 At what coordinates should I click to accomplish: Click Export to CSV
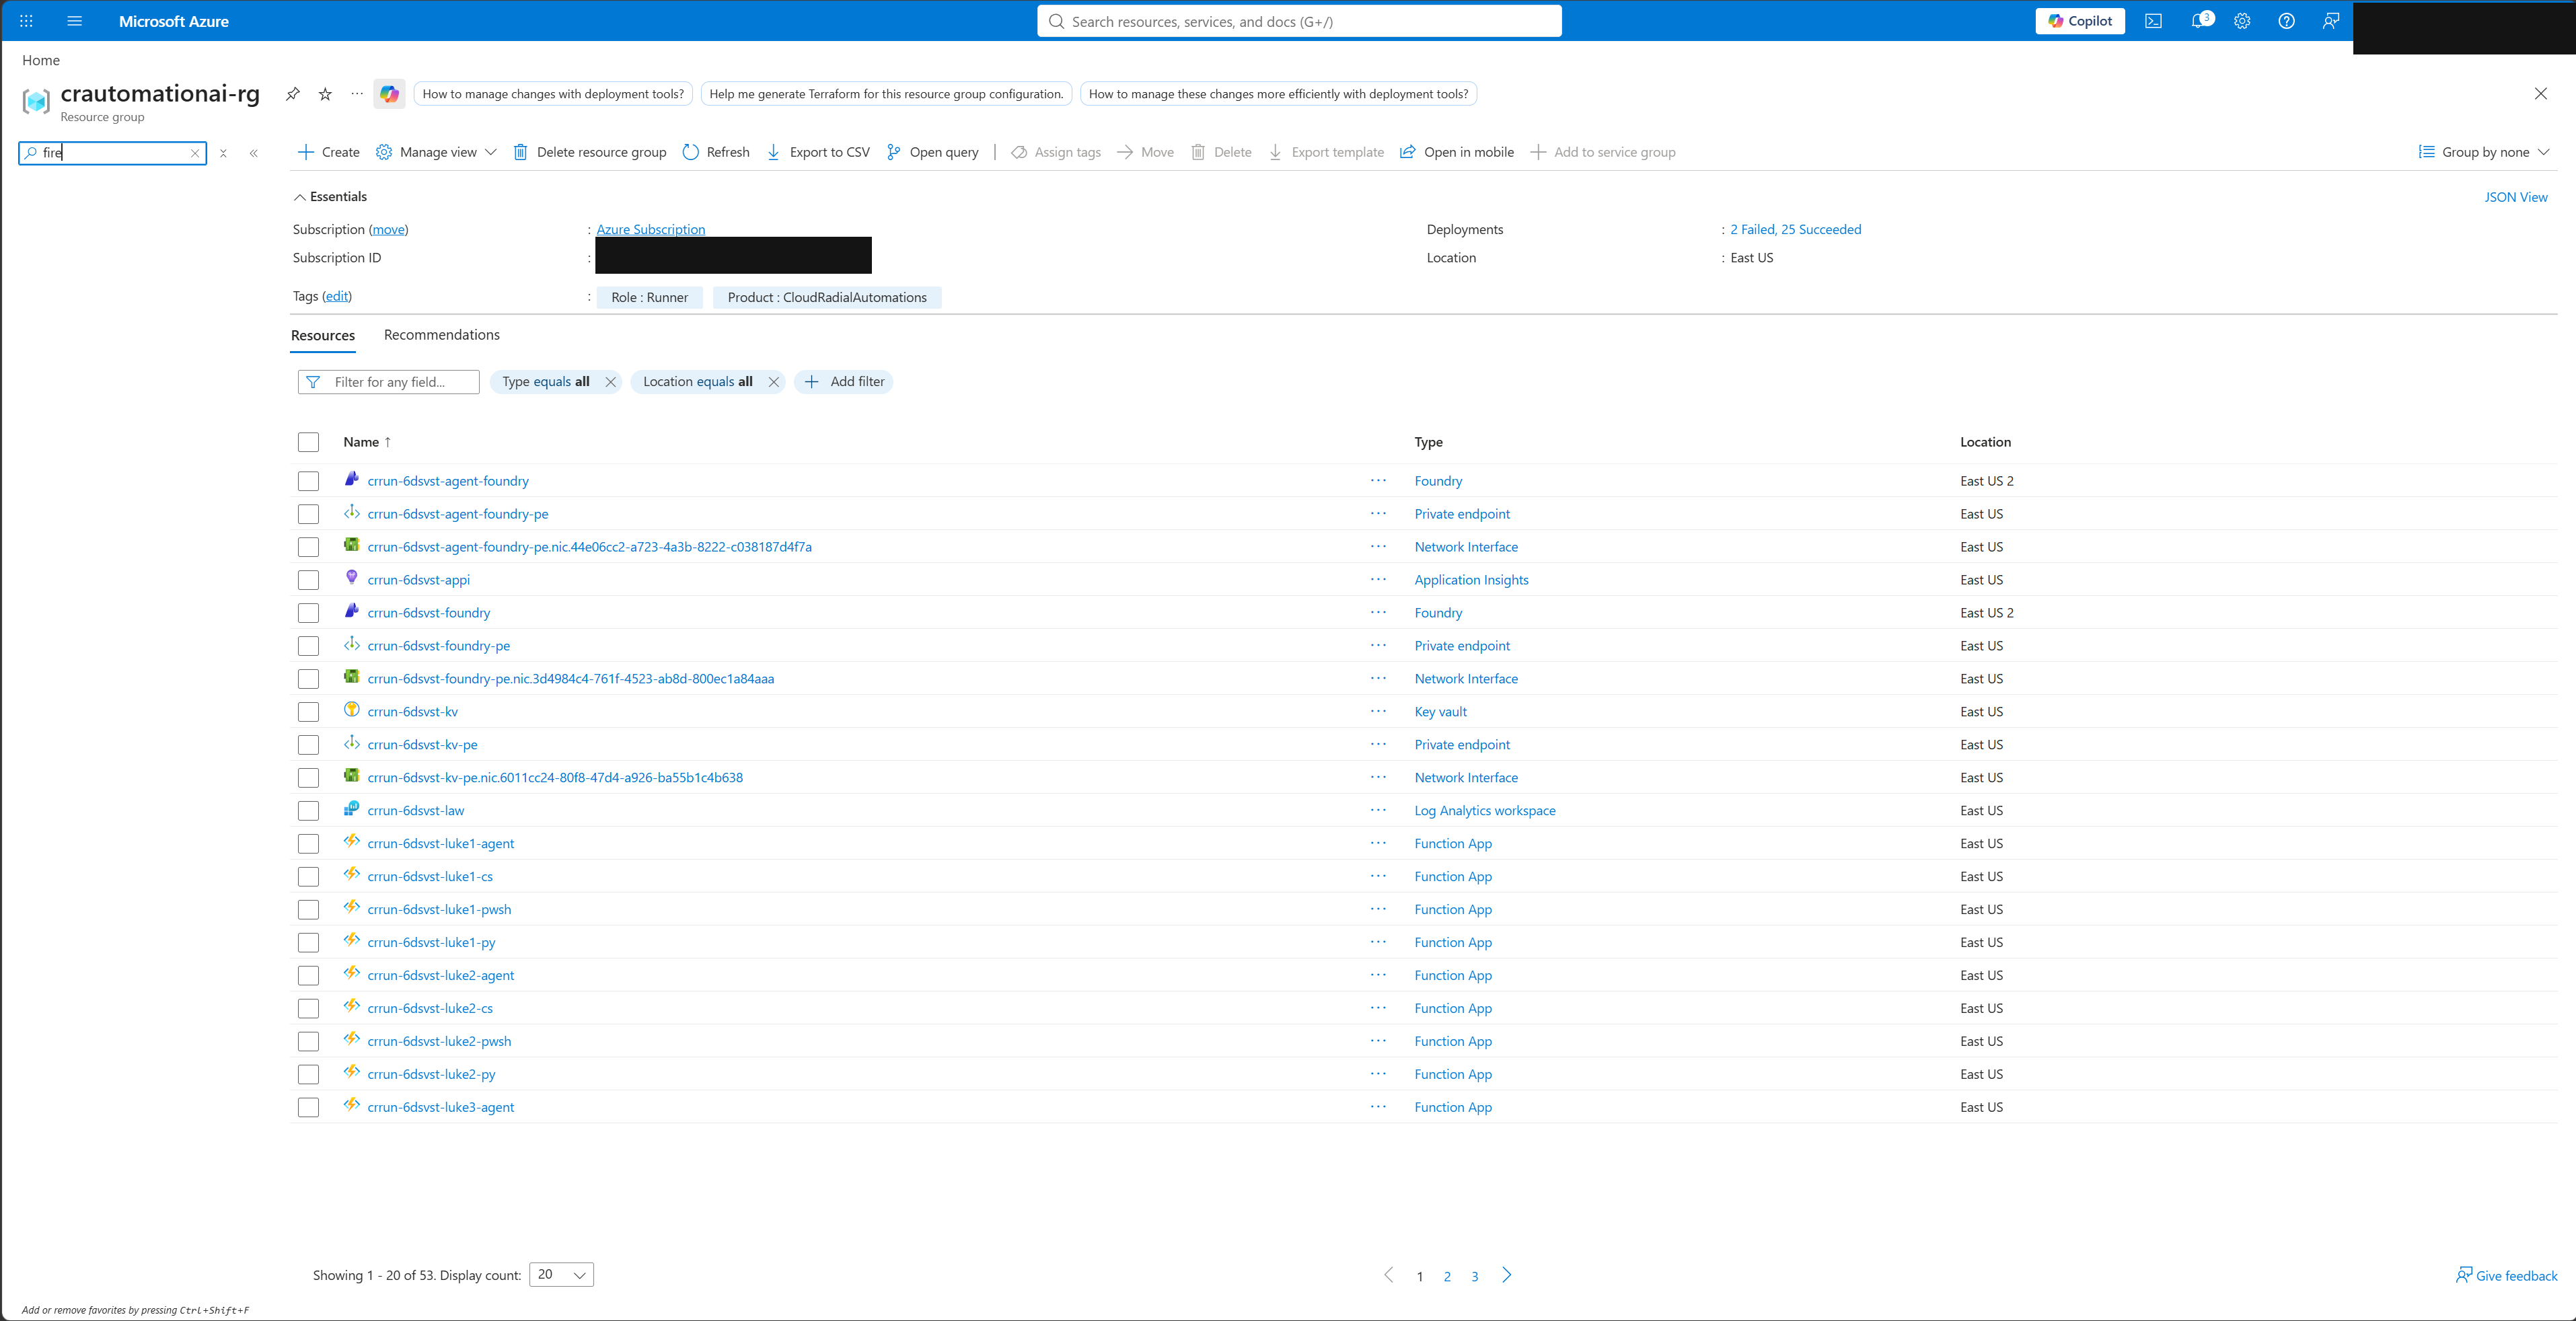(818, 152)
